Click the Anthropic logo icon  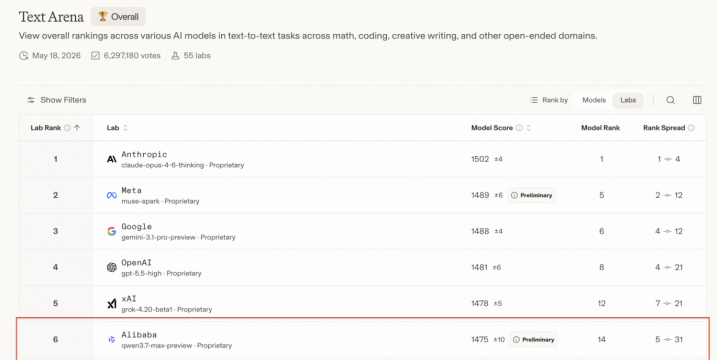(x=112, y=159)
